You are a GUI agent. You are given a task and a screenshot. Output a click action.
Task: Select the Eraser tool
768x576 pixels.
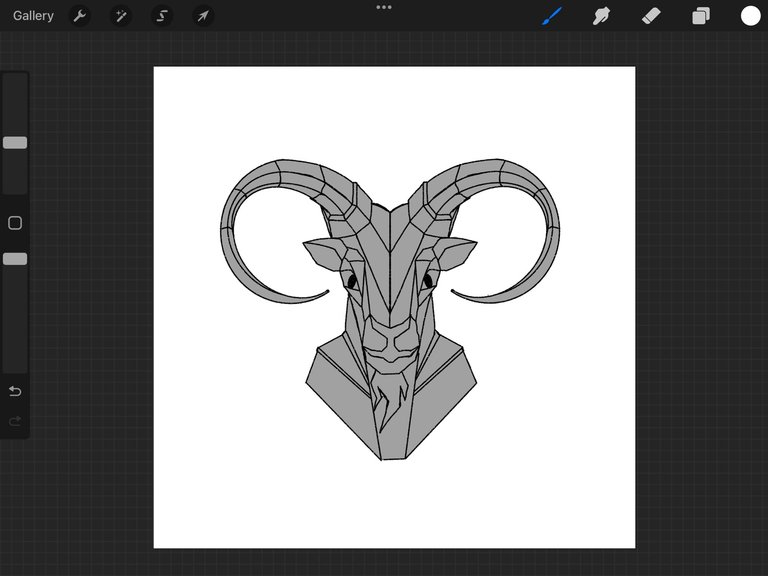click(651, 16)
